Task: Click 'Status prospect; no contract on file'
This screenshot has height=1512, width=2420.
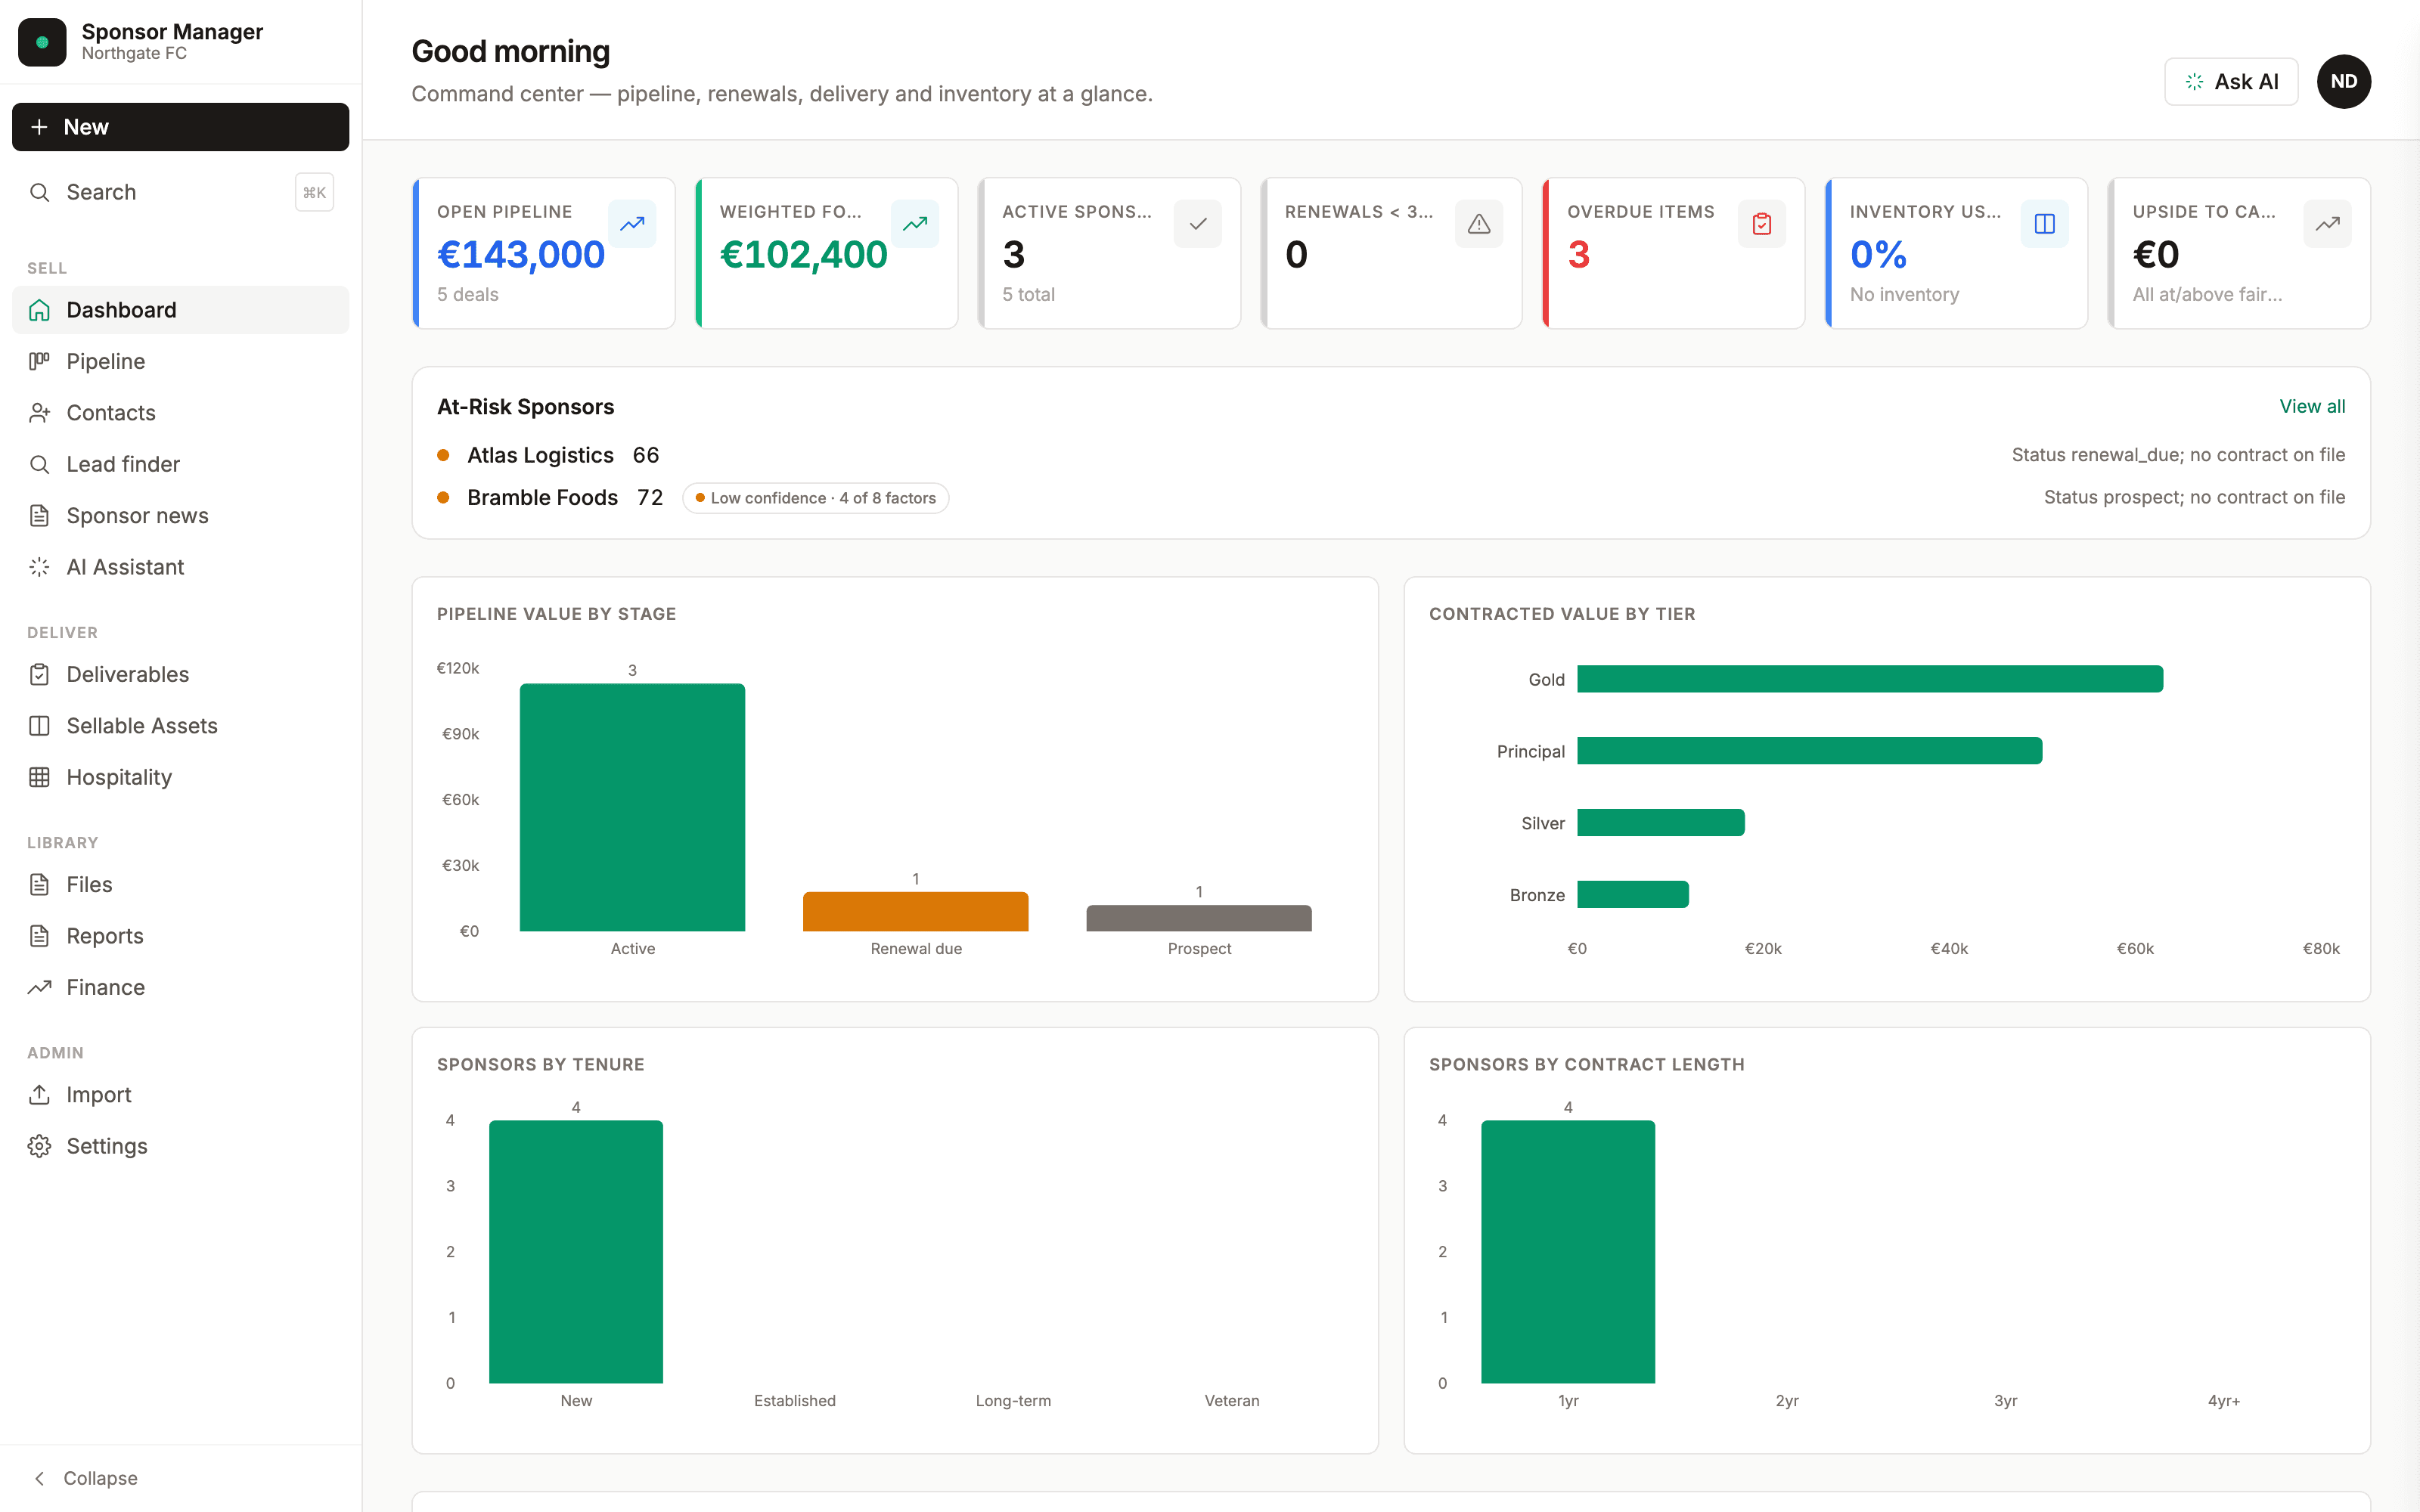Action: 2194,498
